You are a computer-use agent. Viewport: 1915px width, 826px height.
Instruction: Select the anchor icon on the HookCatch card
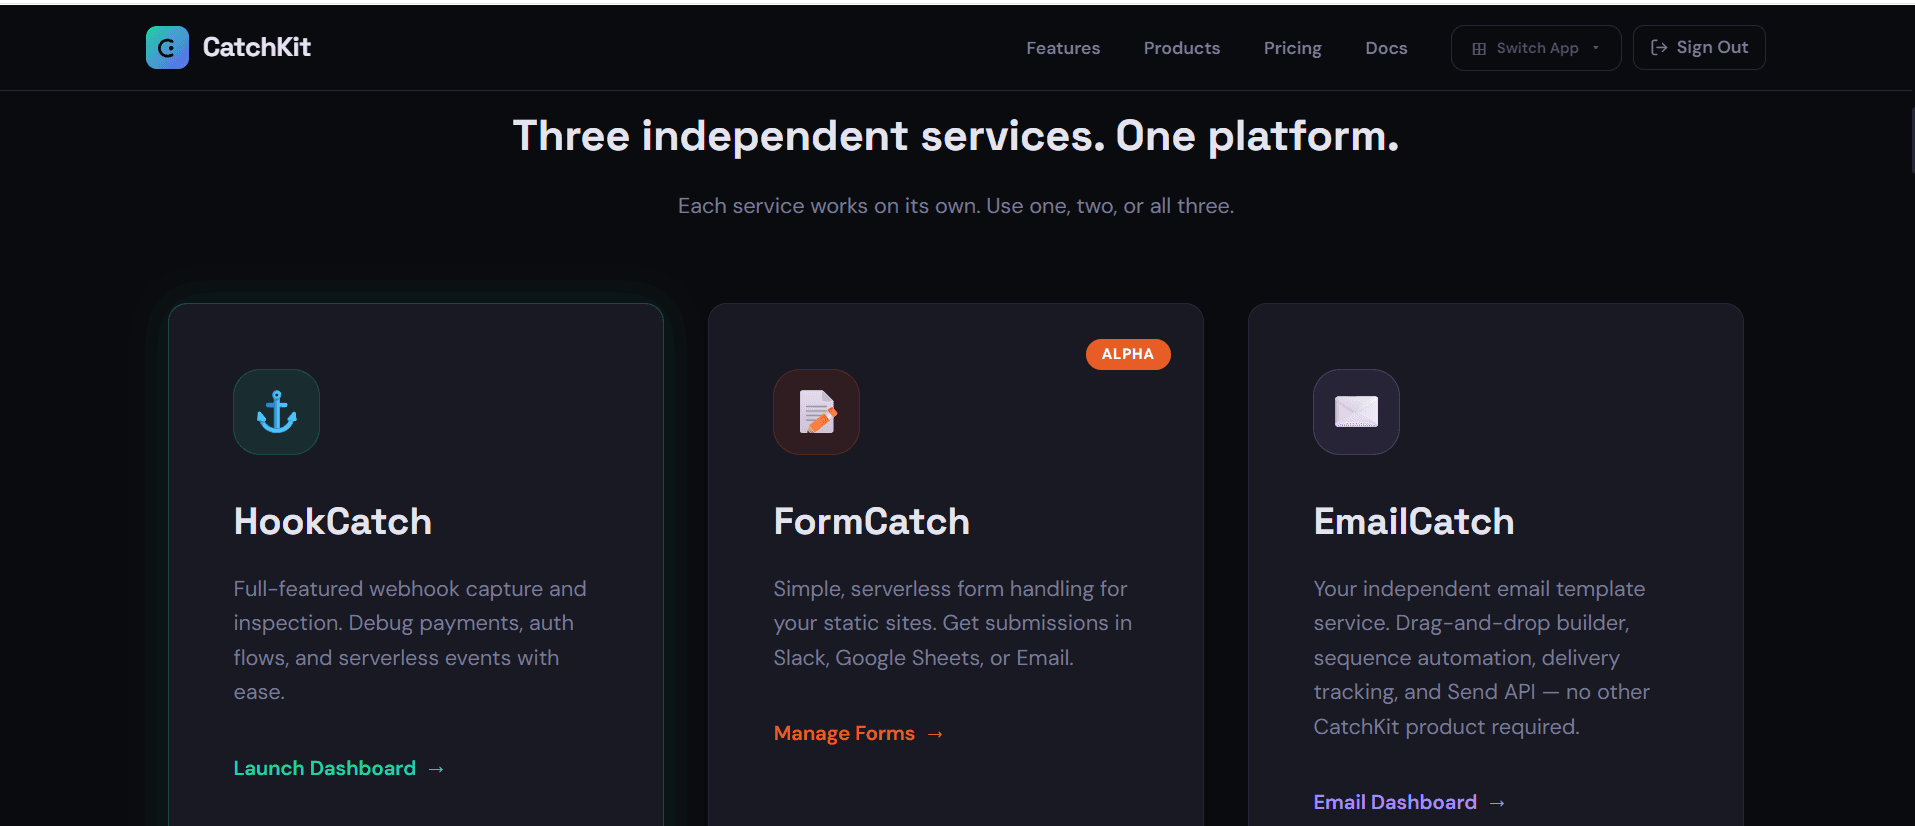click(x=276, y=411)
